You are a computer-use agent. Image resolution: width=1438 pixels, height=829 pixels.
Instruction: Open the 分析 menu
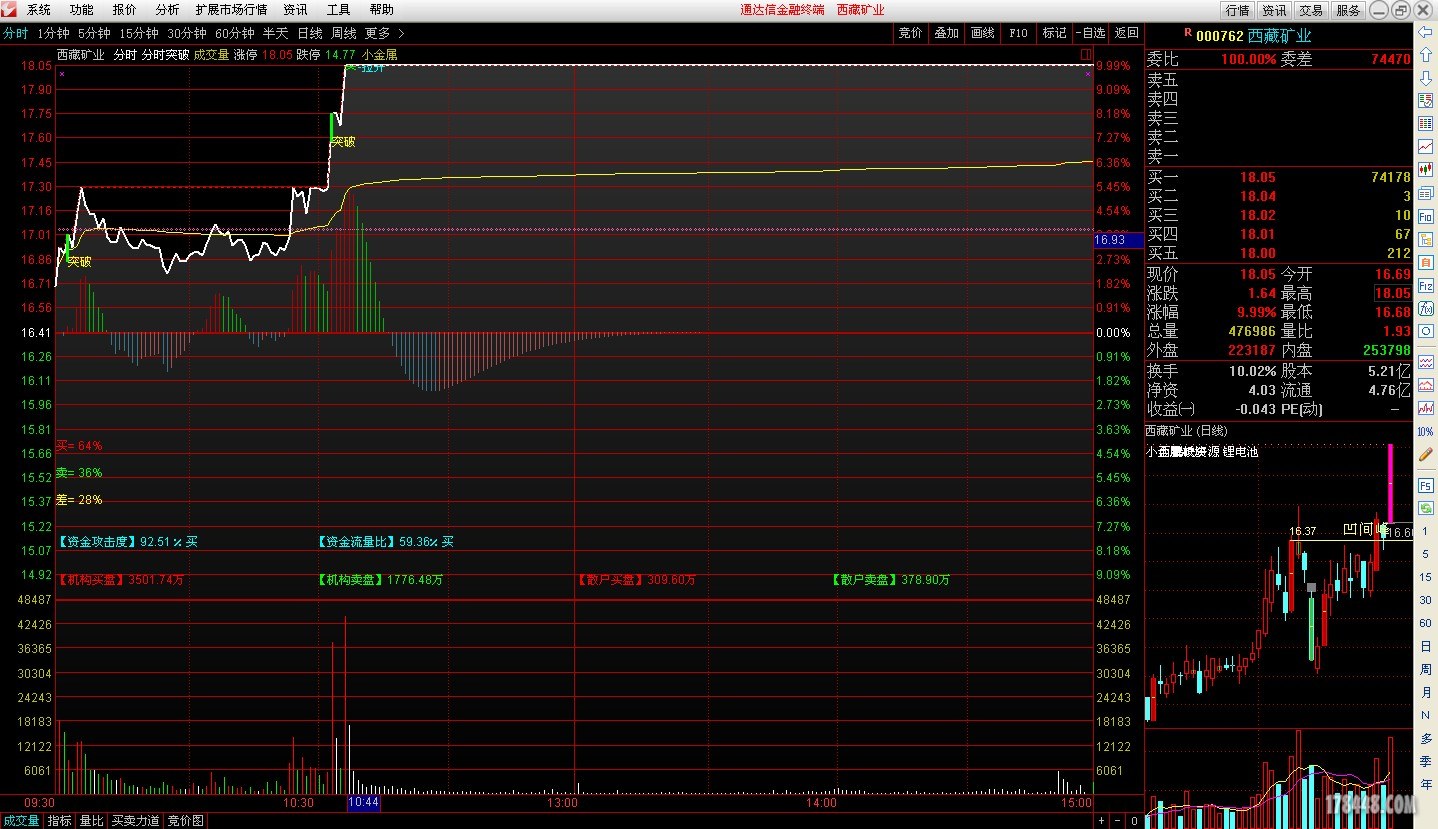coord(167,10)
